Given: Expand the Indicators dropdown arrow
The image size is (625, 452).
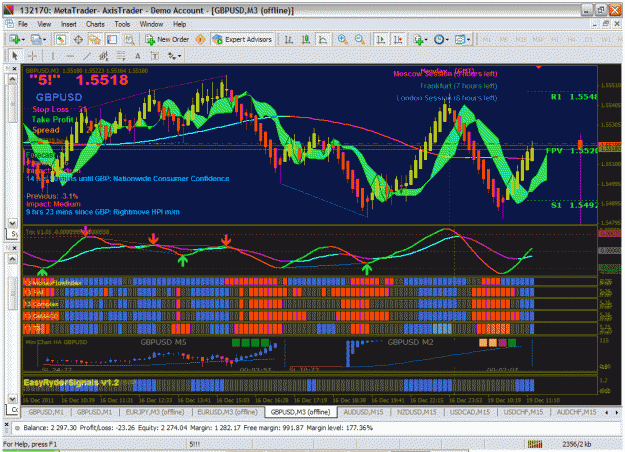Looking at the screenshot, I should pos(426,40).
